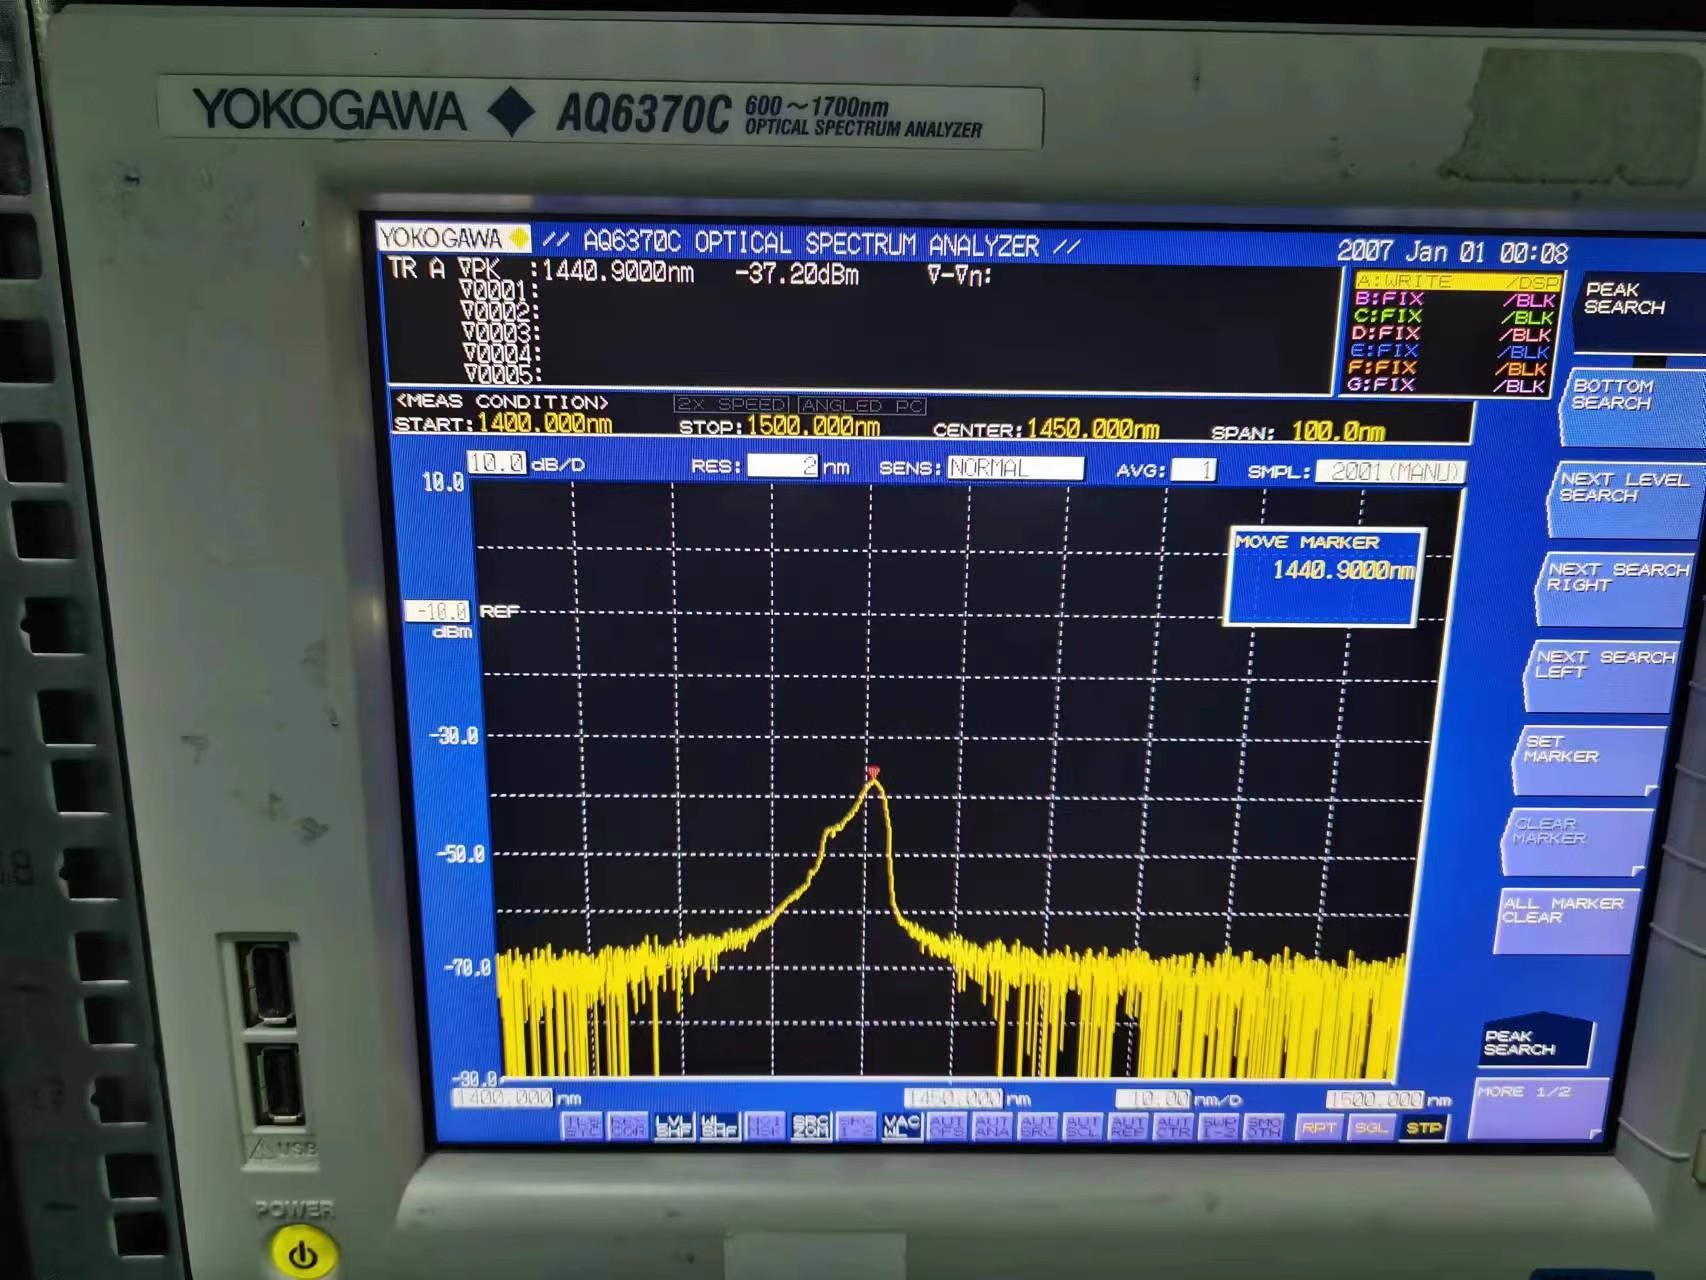Enable the AUT ANA auto analysis icon
This screenshot has width=1706, height=1280.
[x=993, y=1126]
